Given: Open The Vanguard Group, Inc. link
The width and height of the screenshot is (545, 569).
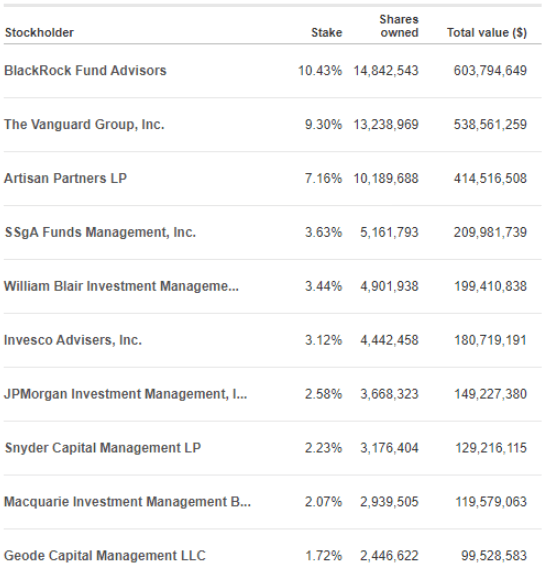Looking at the screenshot, I should tap(84, 124).
